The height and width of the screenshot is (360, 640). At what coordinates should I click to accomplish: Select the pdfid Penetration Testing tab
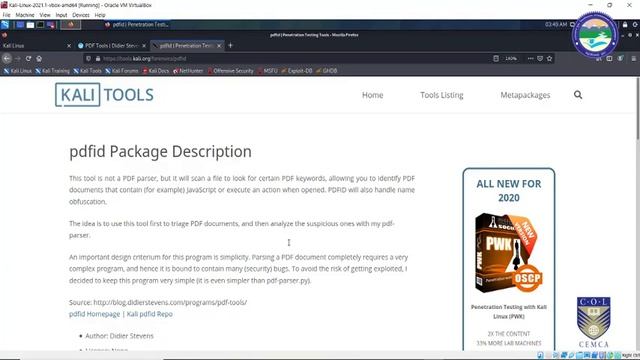tap(187, 45)
